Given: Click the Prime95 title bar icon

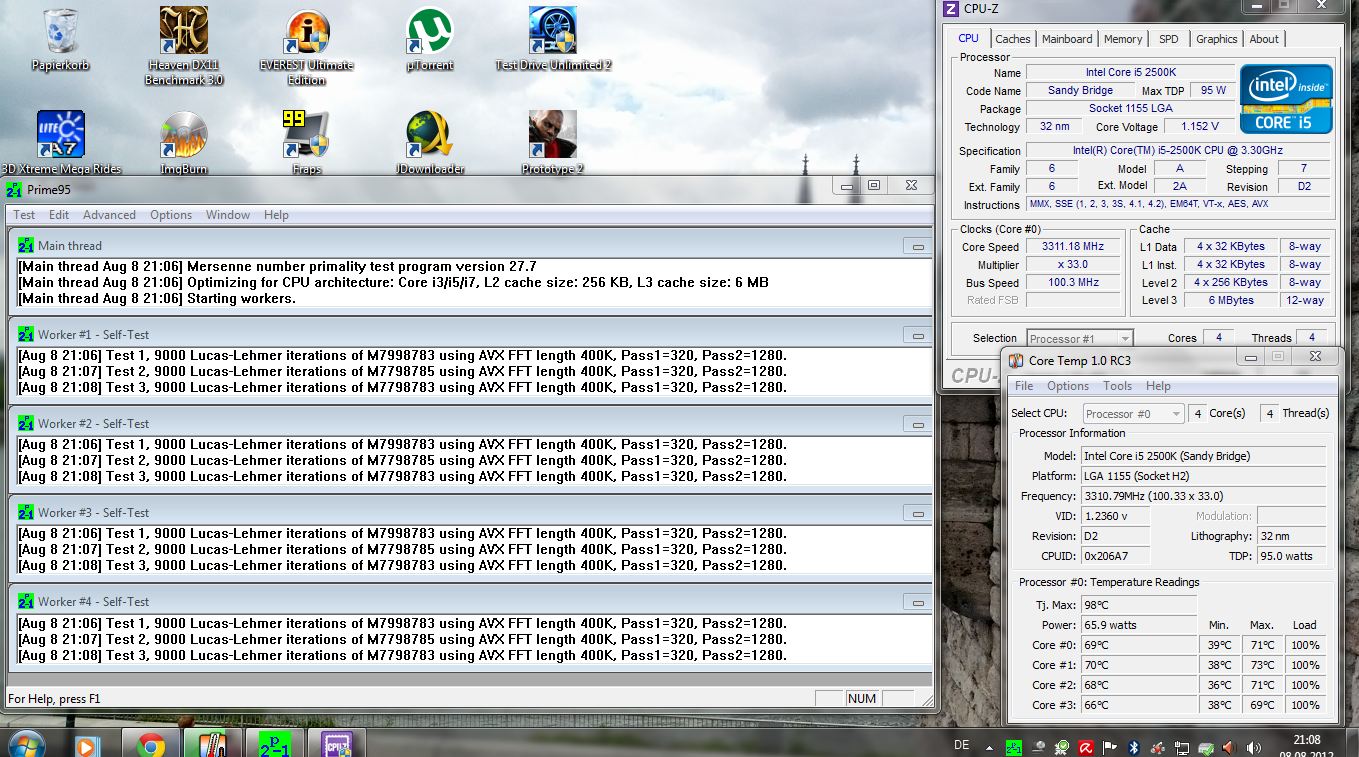Looking at the screenshot, I should click(x=13, y=190).
